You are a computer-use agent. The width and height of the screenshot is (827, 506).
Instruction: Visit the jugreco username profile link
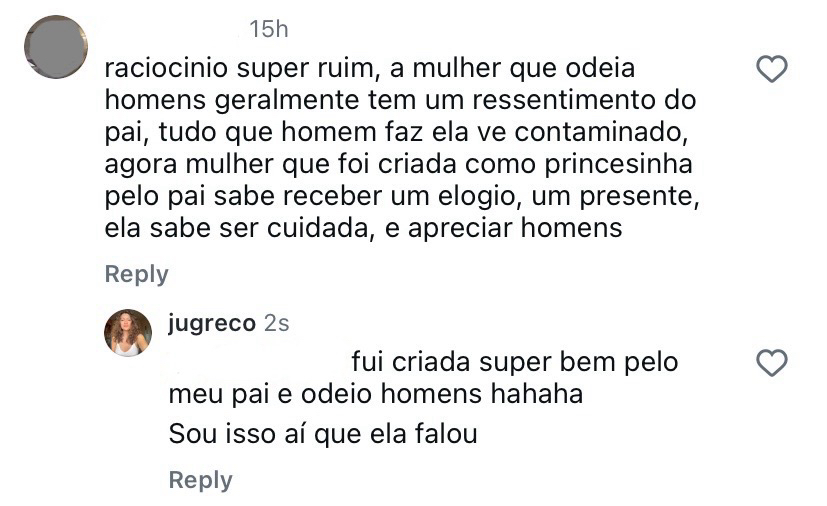pos(211,325)
